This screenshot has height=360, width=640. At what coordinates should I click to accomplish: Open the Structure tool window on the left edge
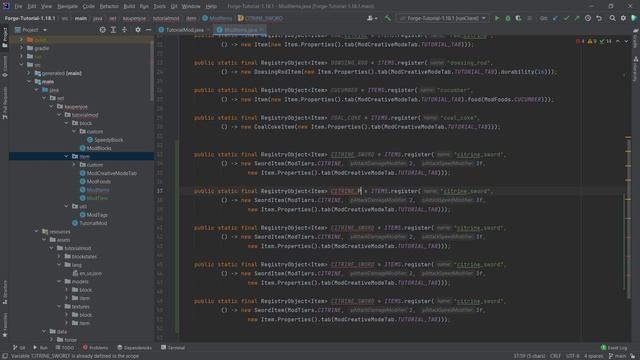(x=5, y=292)
